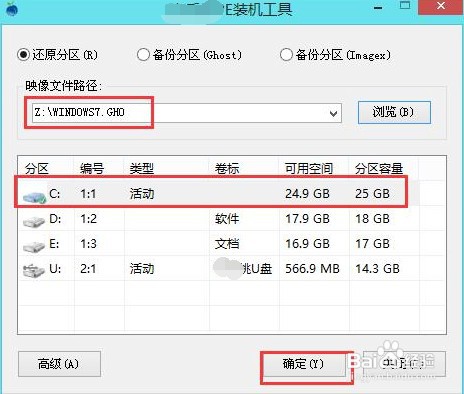Click the 分区 column header
The width and height of the screenshot is (464, 394).
point(37,169)
